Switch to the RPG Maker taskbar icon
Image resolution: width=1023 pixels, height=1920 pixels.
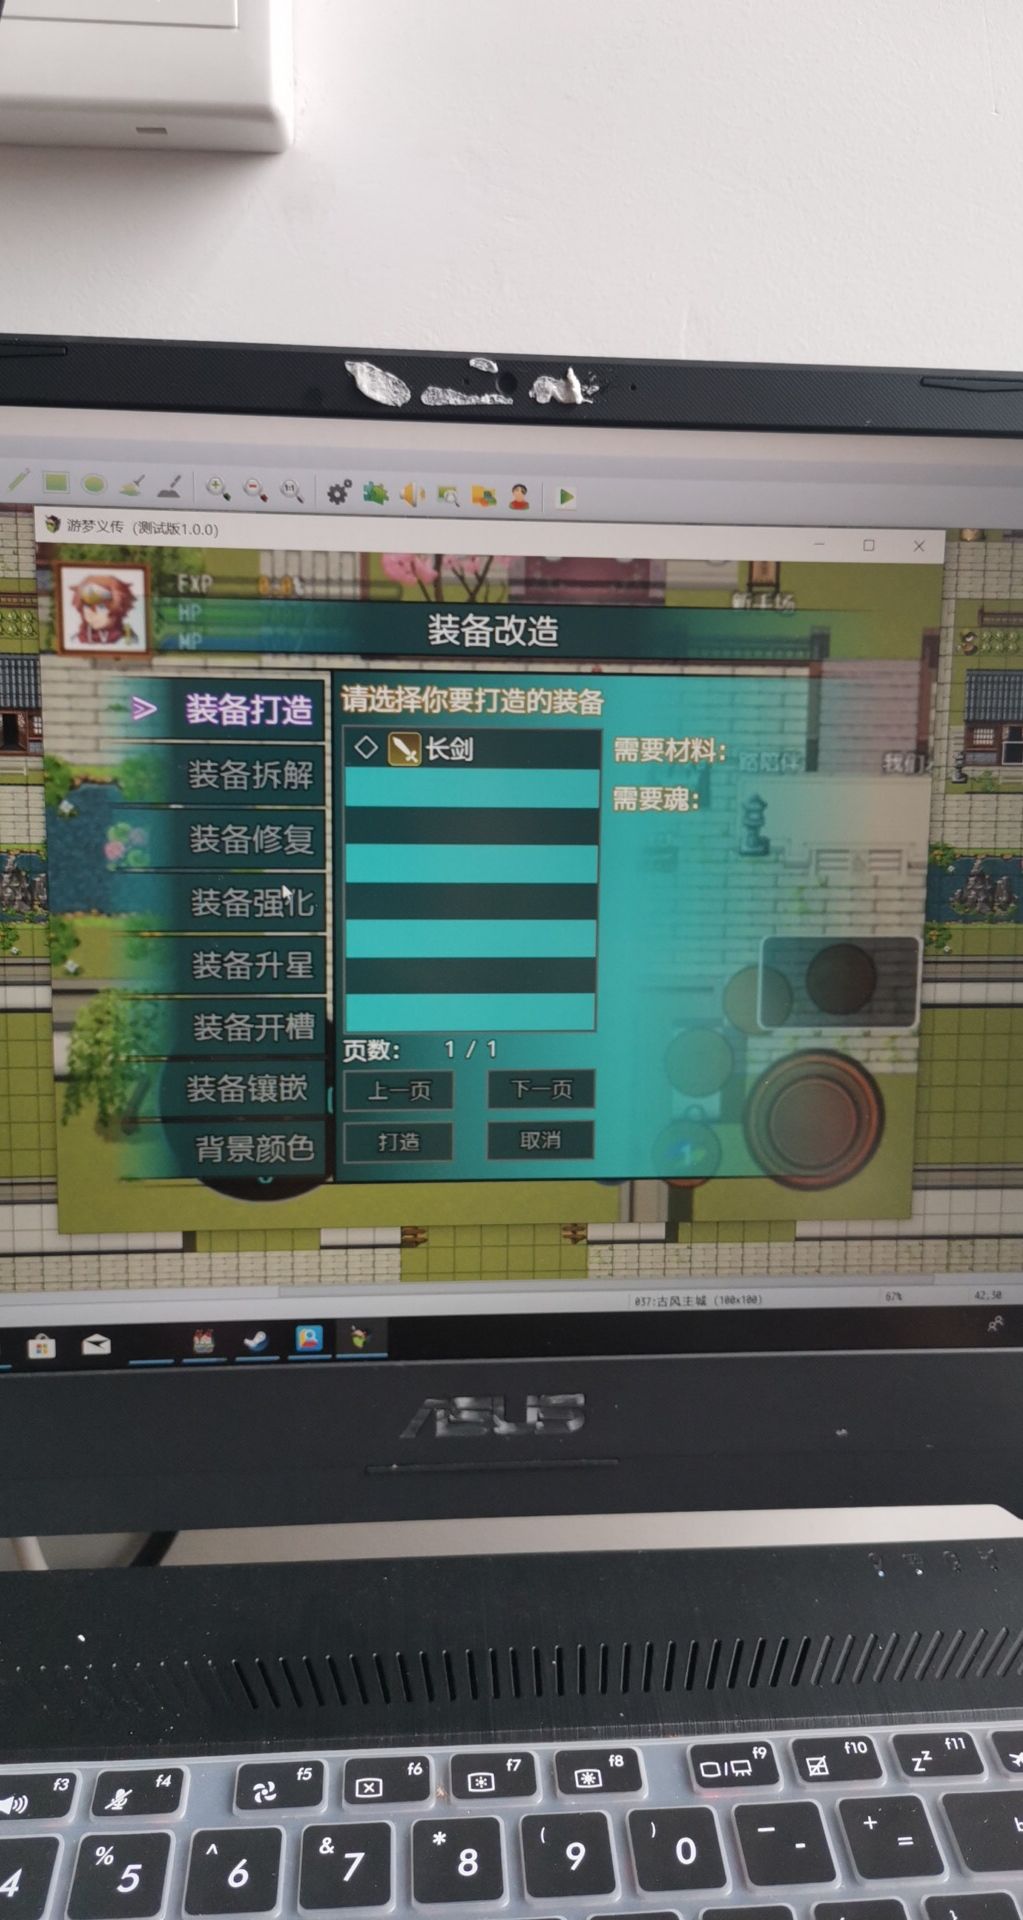tap(360, 1337)
